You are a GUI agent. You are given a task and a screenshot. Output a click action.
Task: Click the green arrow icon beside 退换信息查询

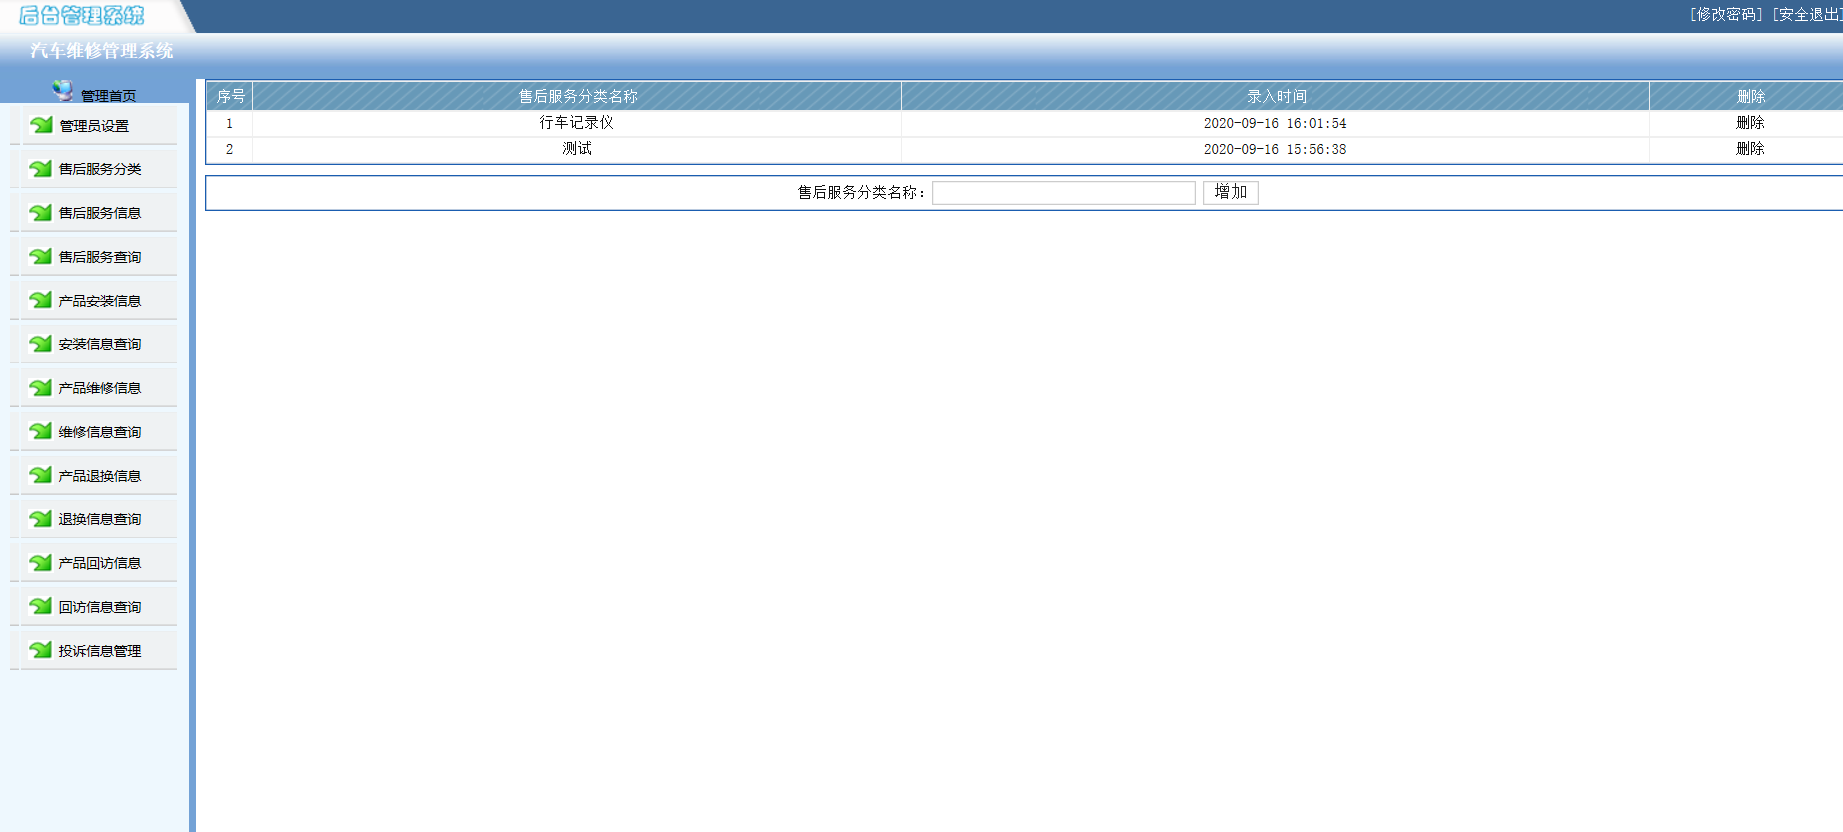(x=41, y=518)
